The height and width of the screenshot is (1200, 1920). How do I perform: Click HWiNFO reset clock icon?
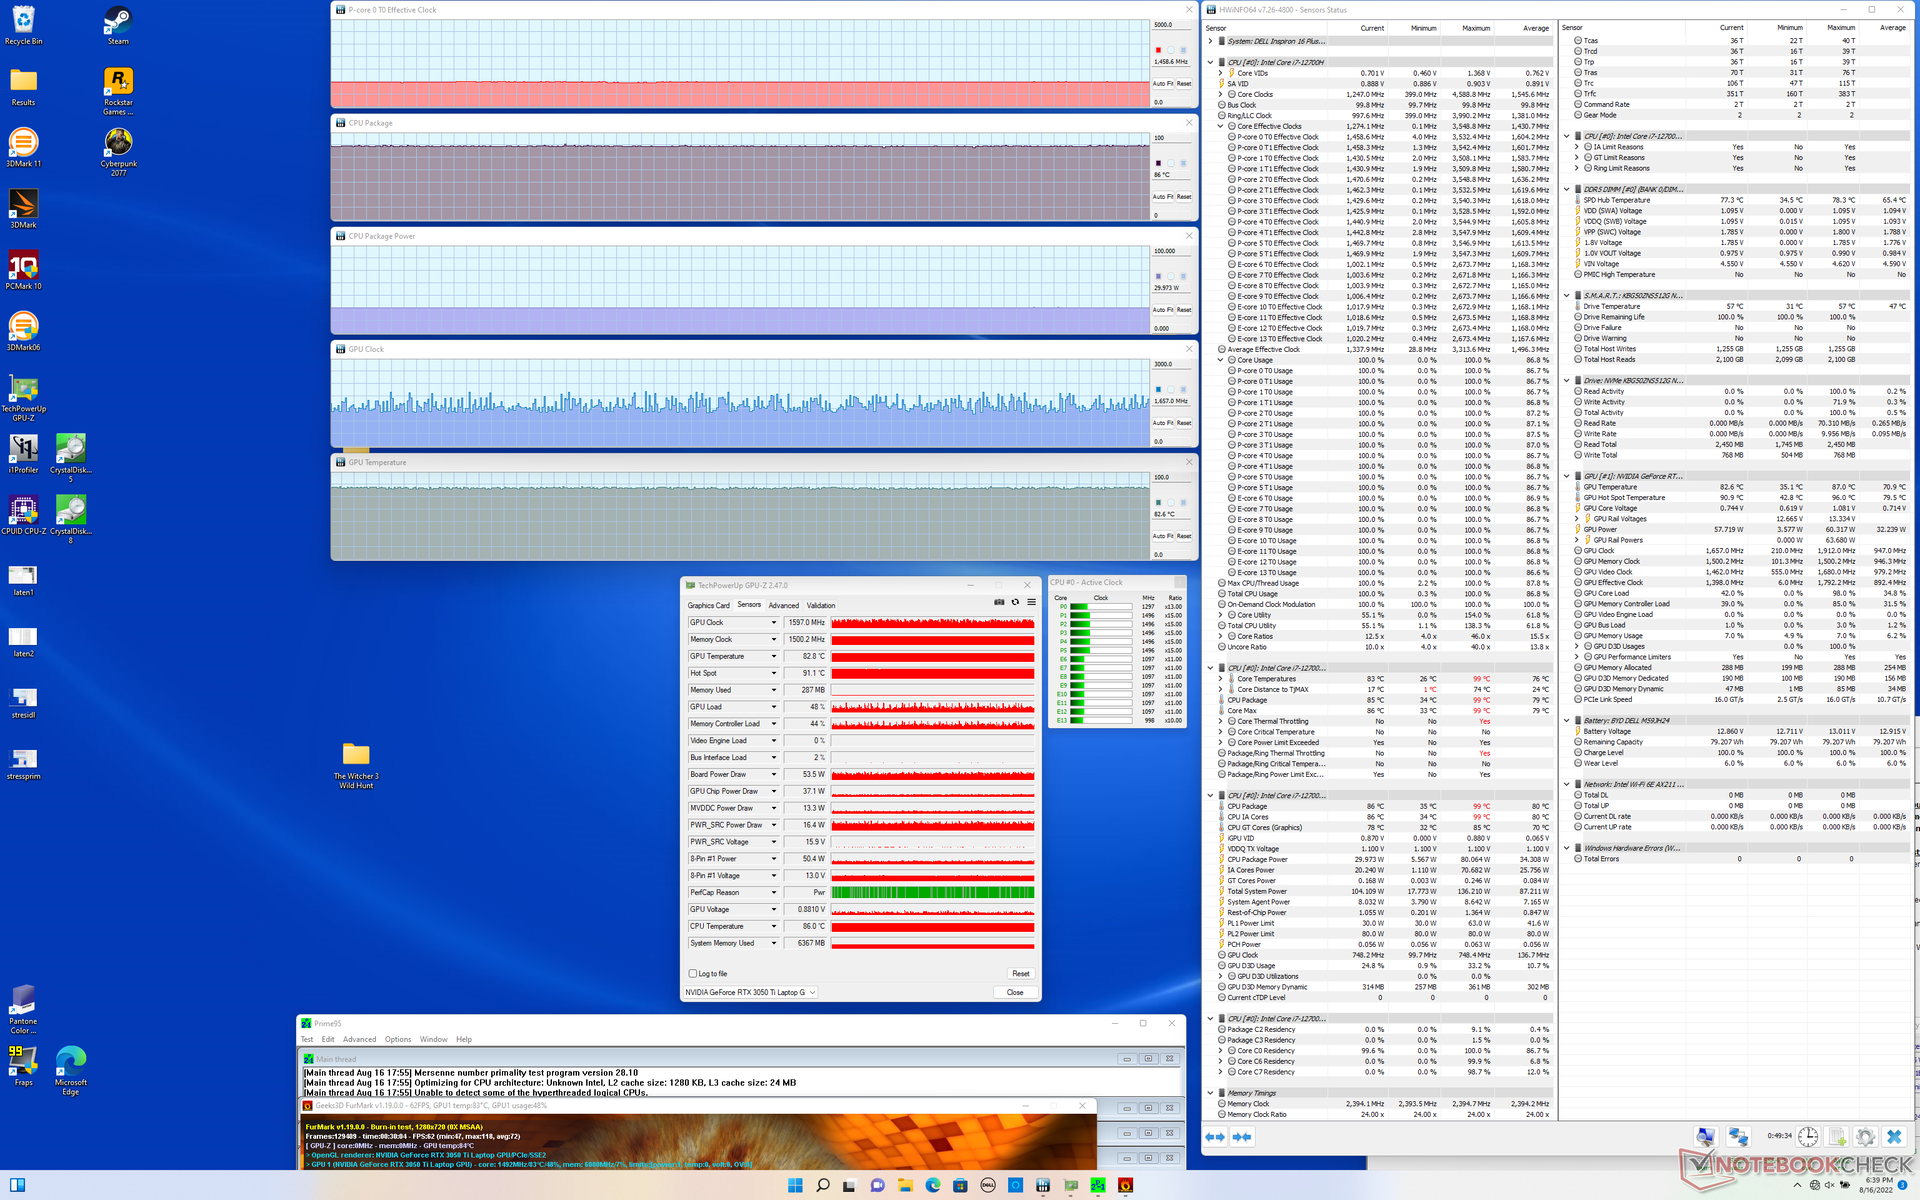point(1808,1137)
